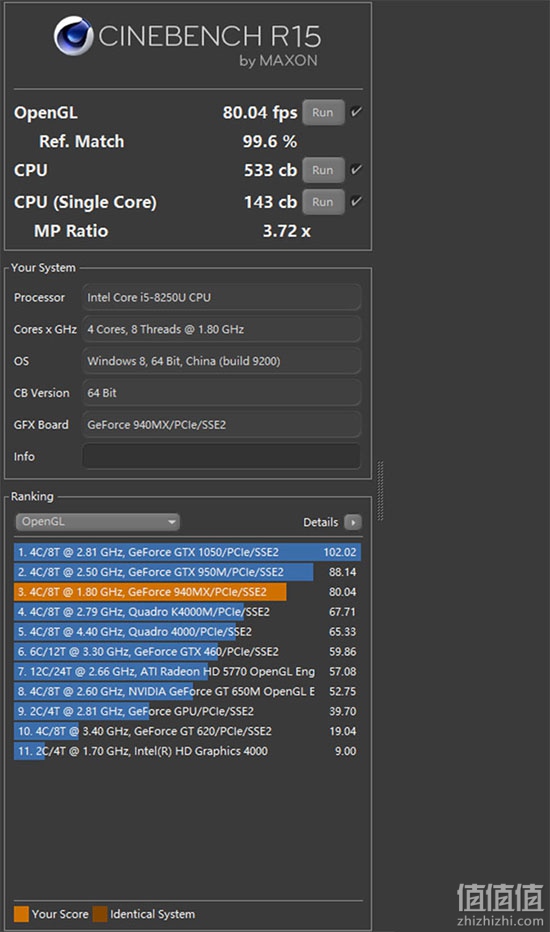
Task: Run the CPU Single Core benchmark
Action: (323, 202)
